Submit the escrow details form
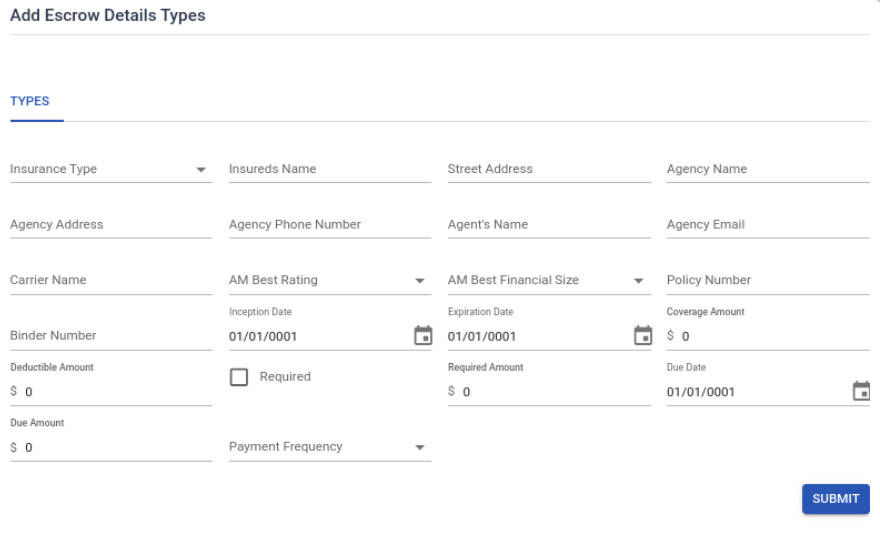Screen dimensions: 880x542 click(836, 499)
